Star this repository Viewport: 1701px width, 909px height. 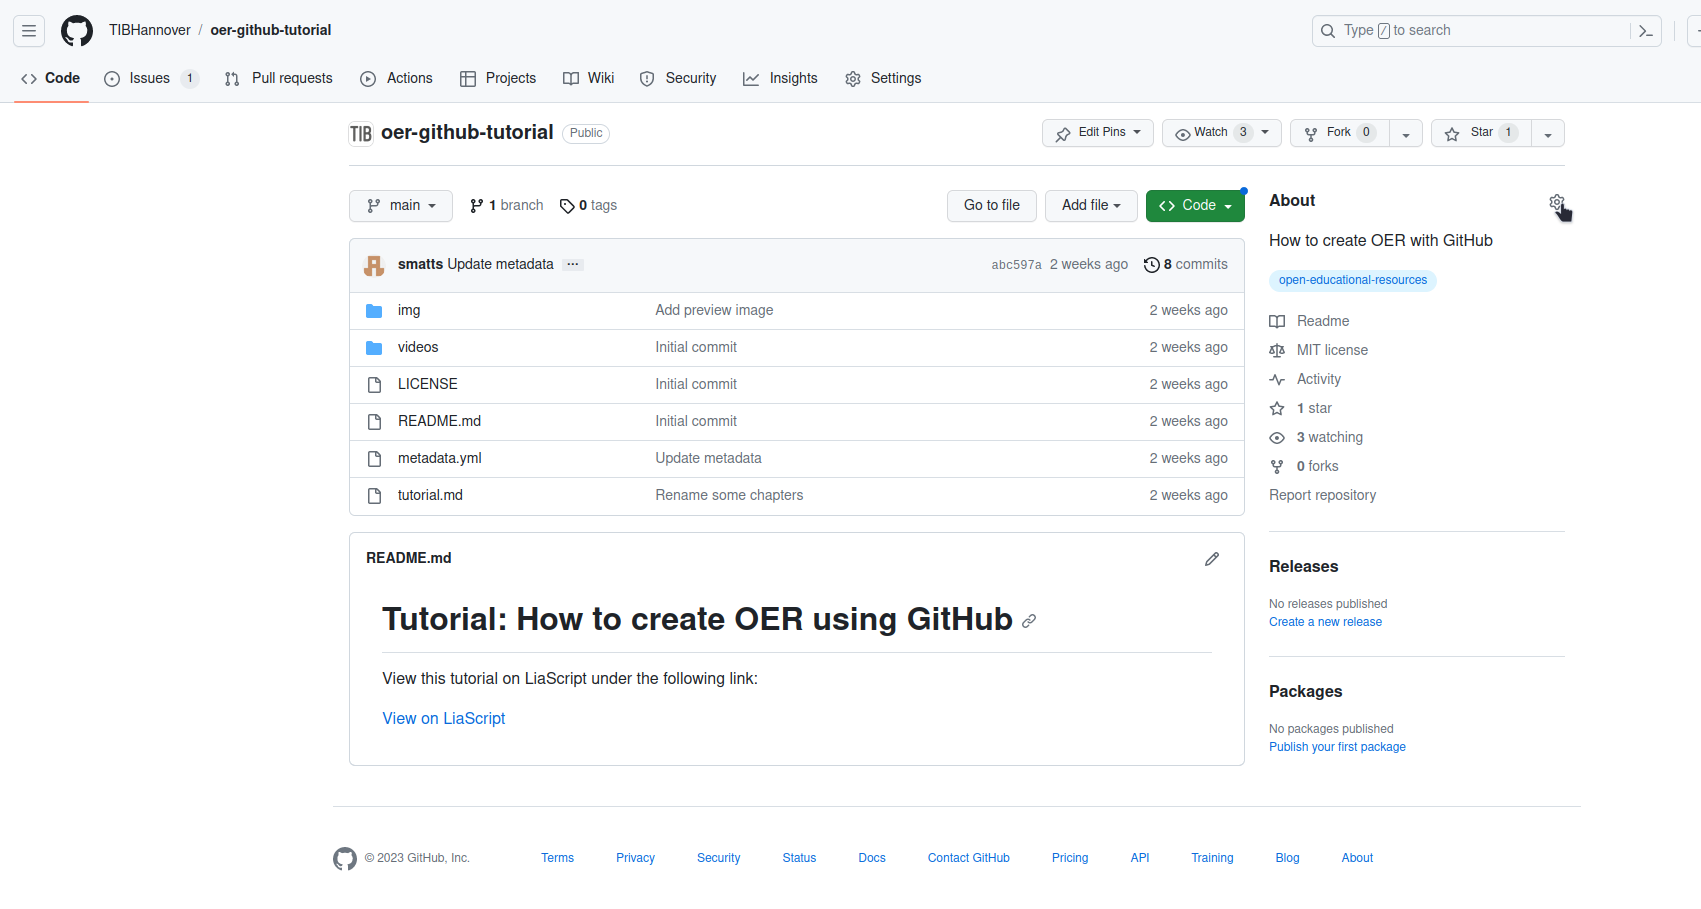point(1481,133)
